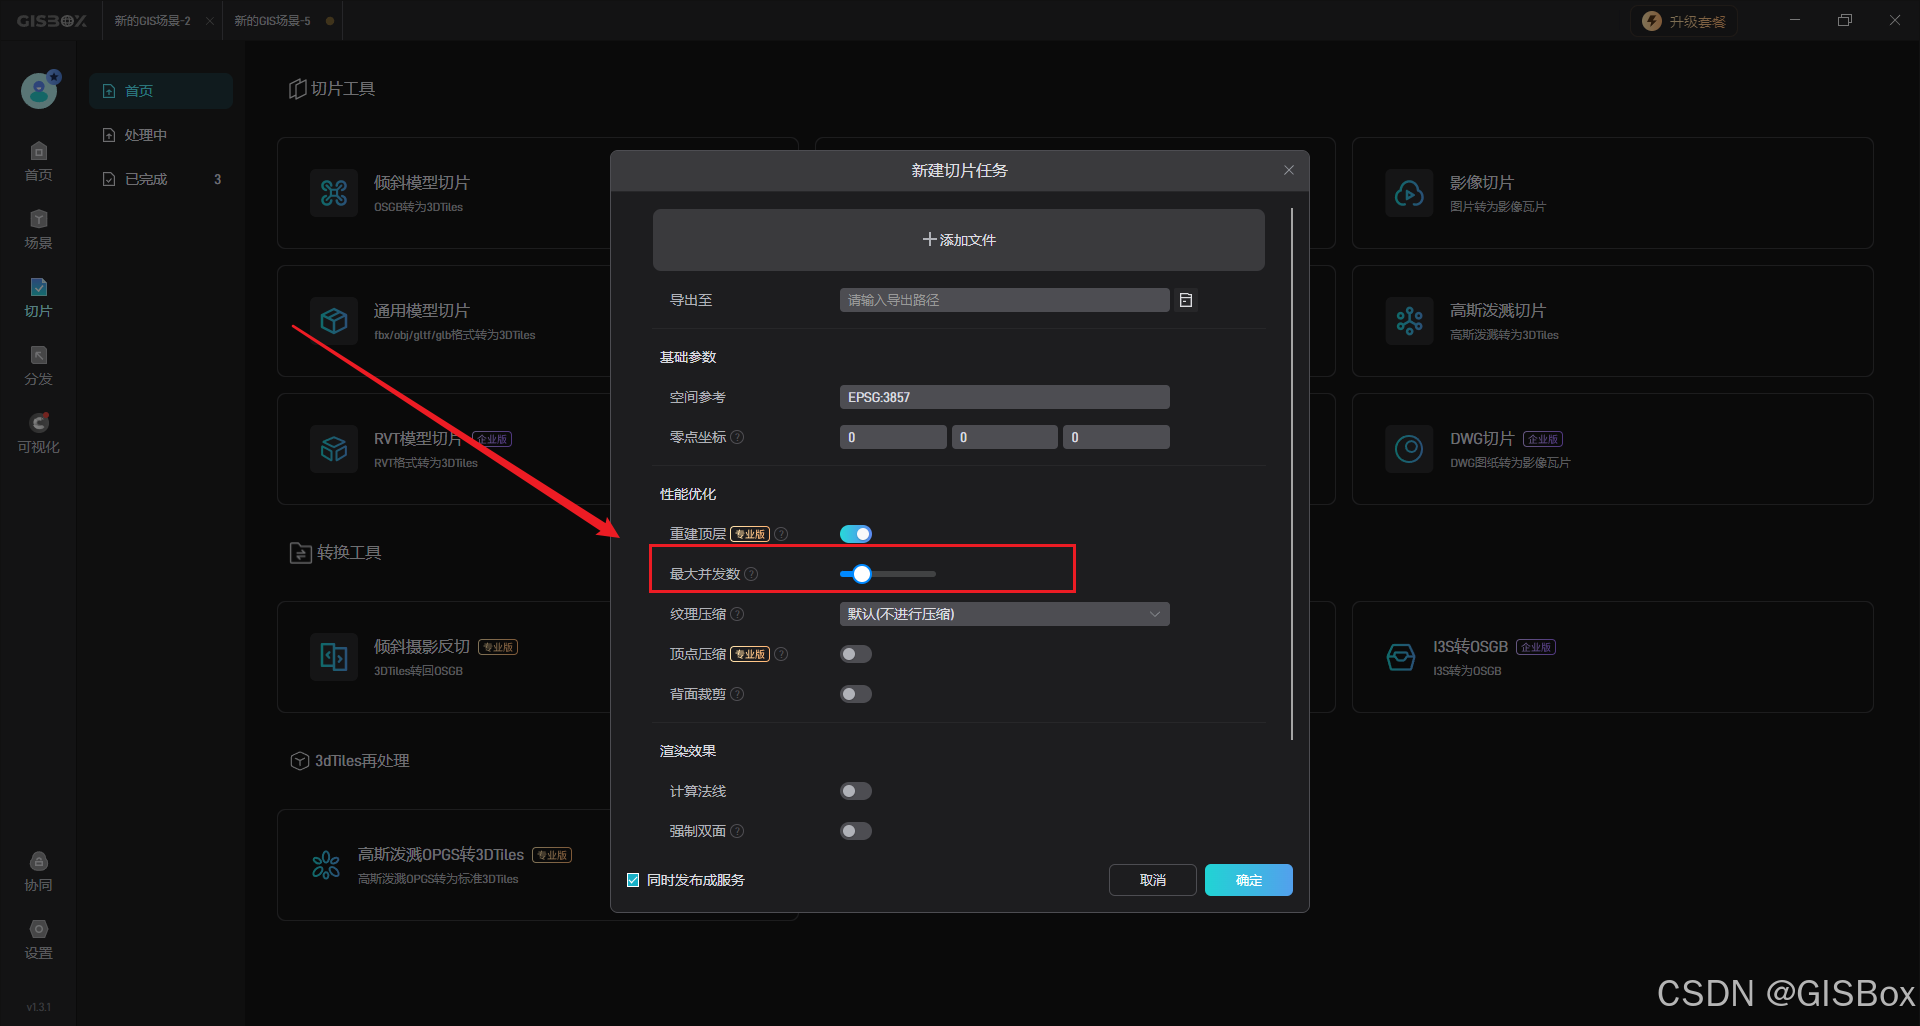Viewport: 1920px width, 1026px height.
Task: Click 影像切片 icon
Action: 1410,193
